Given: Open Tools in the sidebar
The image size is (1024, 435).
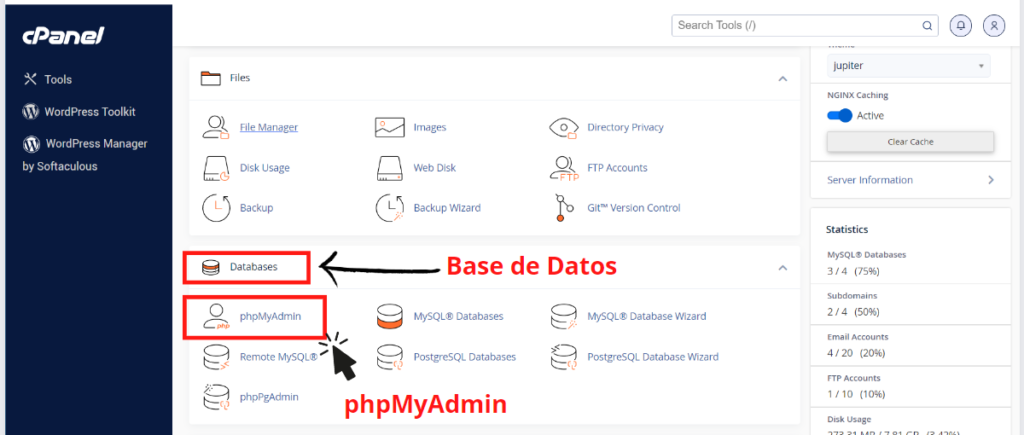Looking at the screenshot, I should point(48,80).
